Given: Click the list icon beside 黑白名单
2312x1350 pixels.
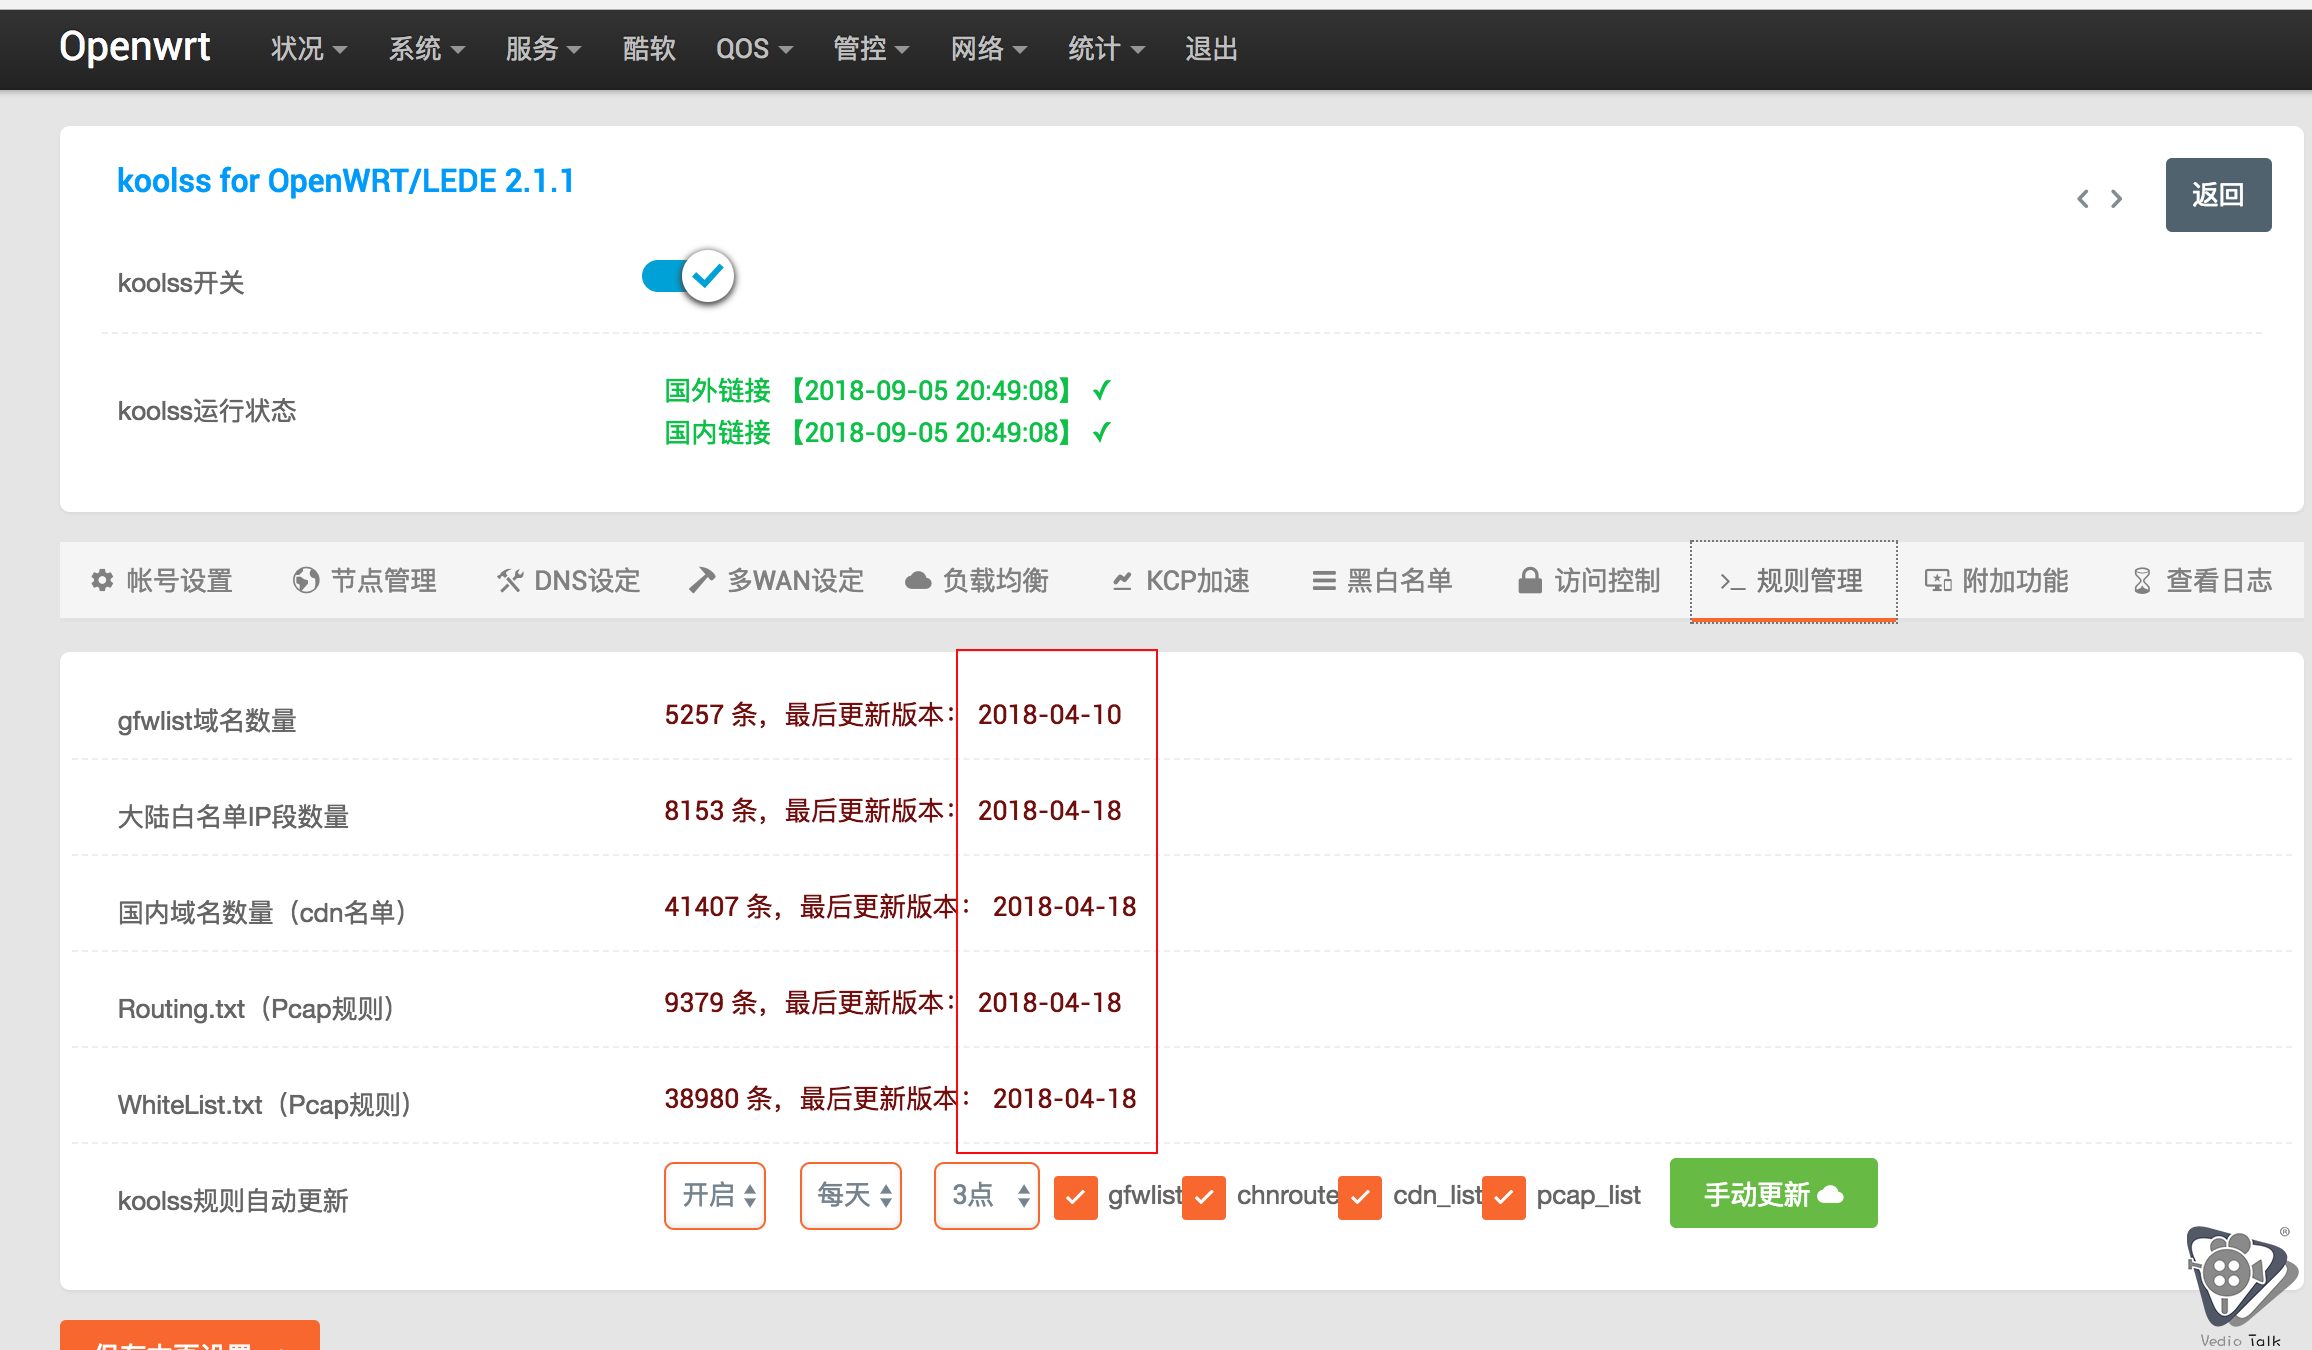Looking at the screenshot, I should pos(1324,581).
